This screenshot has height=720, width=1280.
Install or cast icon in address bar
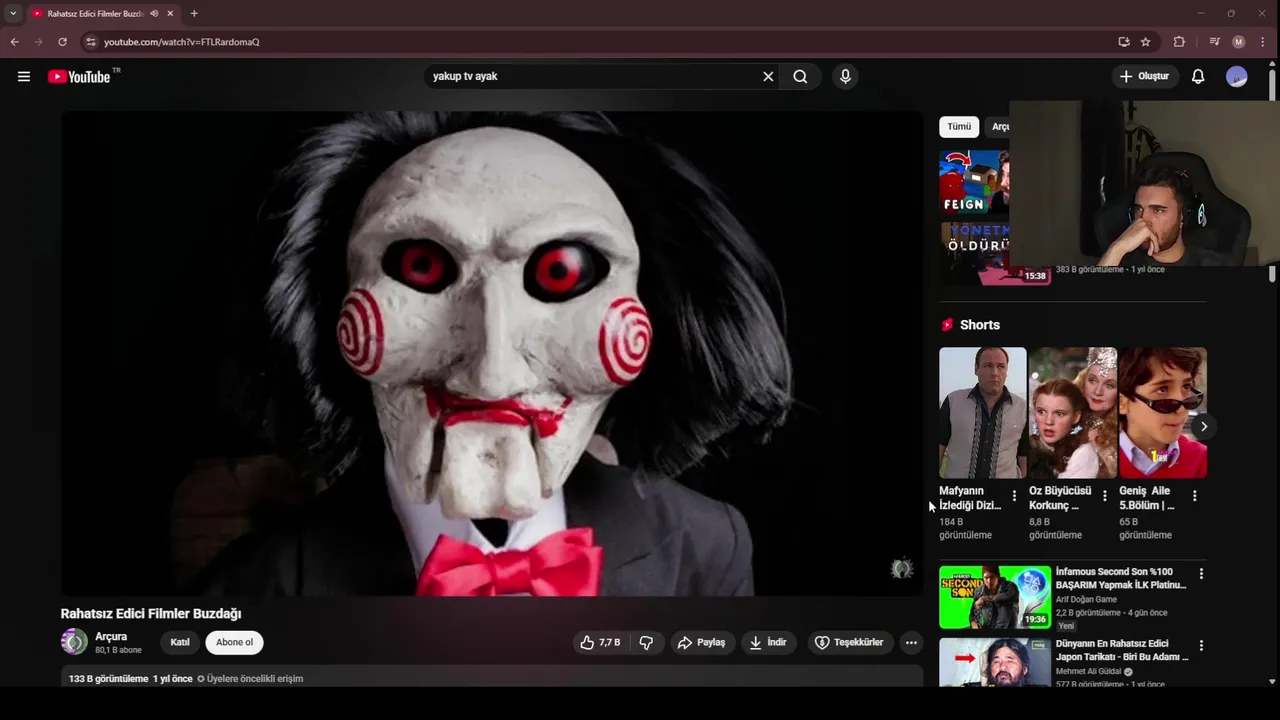tap(1124, 42)
